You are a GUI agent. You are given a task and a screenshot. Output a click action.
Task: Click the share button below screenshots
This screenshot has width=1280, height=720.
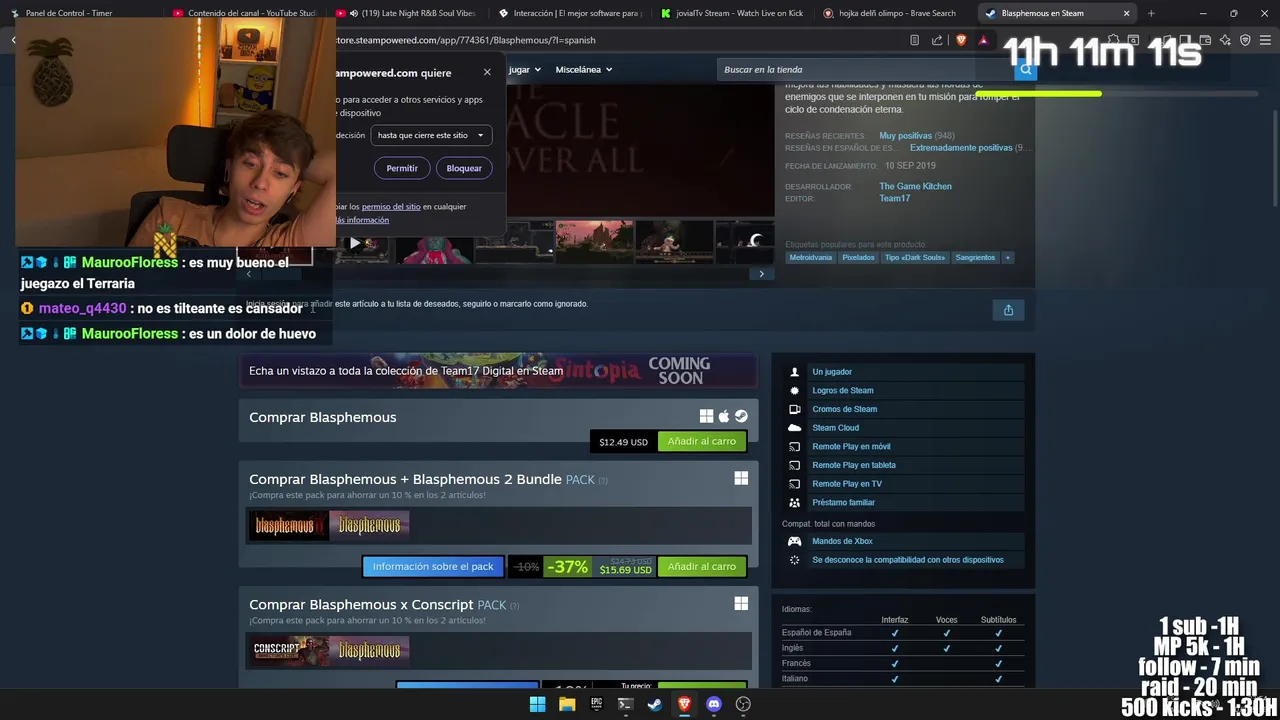coord(1008,310)
